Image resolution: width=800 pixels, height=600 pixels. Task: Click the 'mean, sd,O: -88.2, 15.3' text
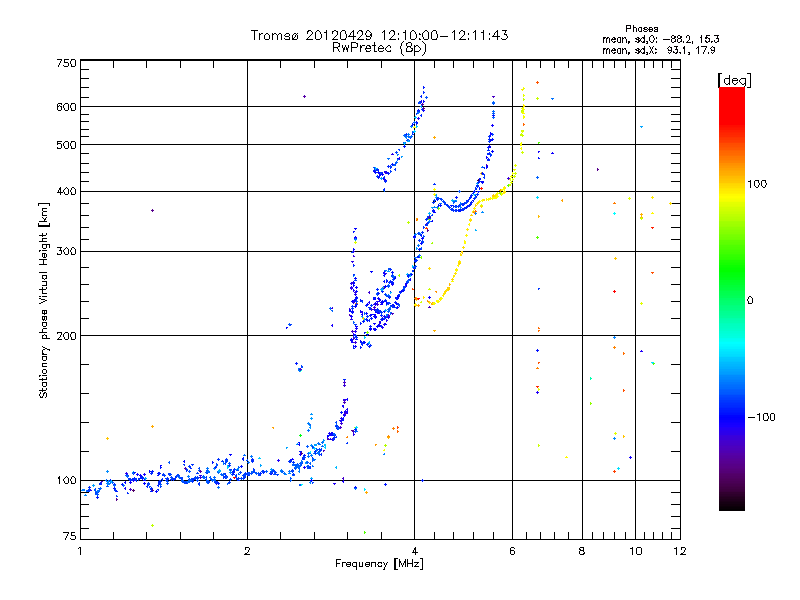point(661,39)
